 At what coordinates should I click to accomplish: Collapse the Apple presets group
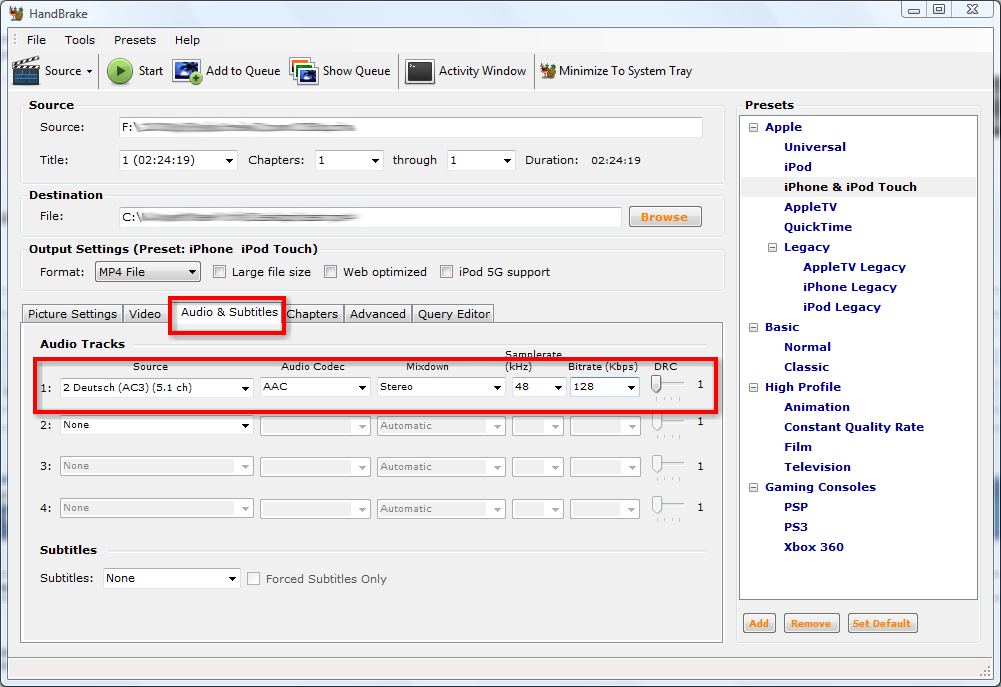click(753, 127)
